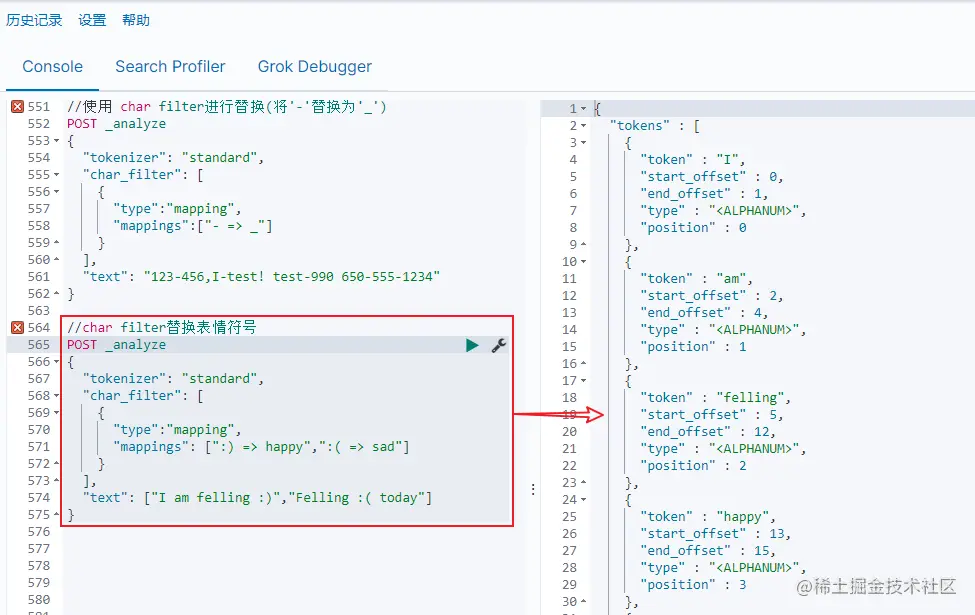Click "token" : "I" in response
The width and height of the screenshot is (975, 615).
coord(693,160)
